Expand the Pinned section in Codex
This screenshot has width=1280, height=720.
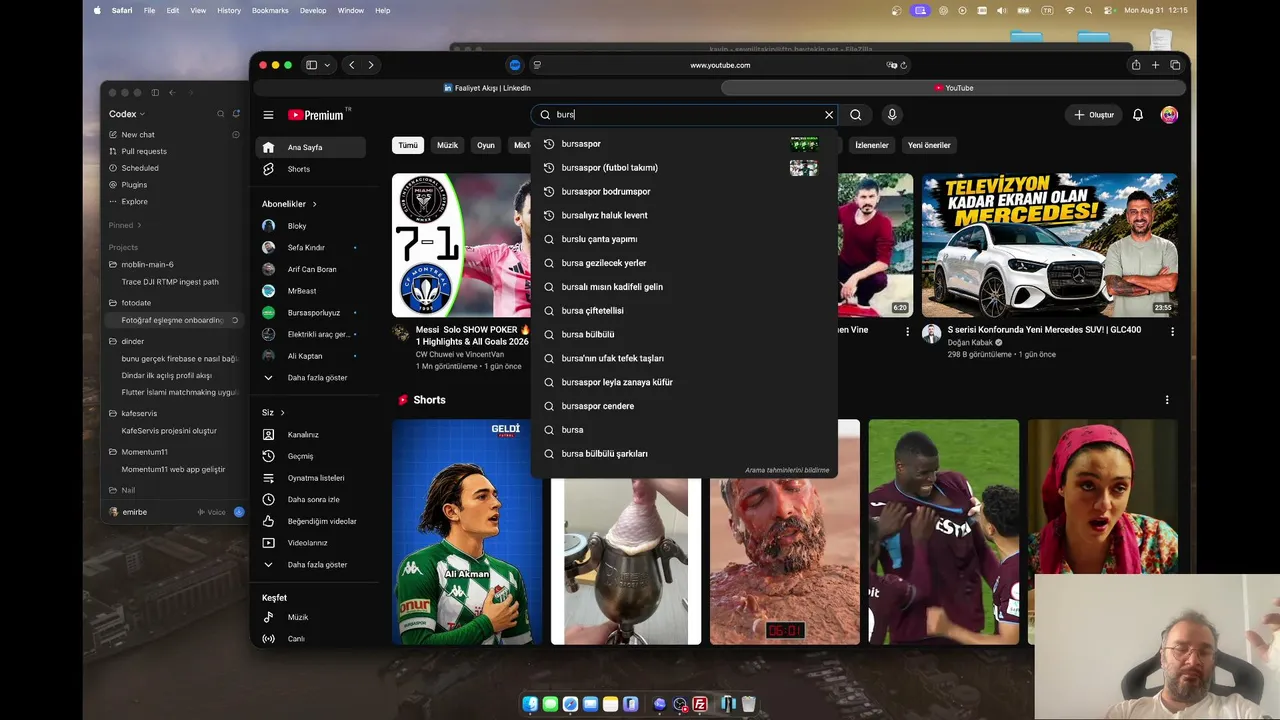pos(125,225)
